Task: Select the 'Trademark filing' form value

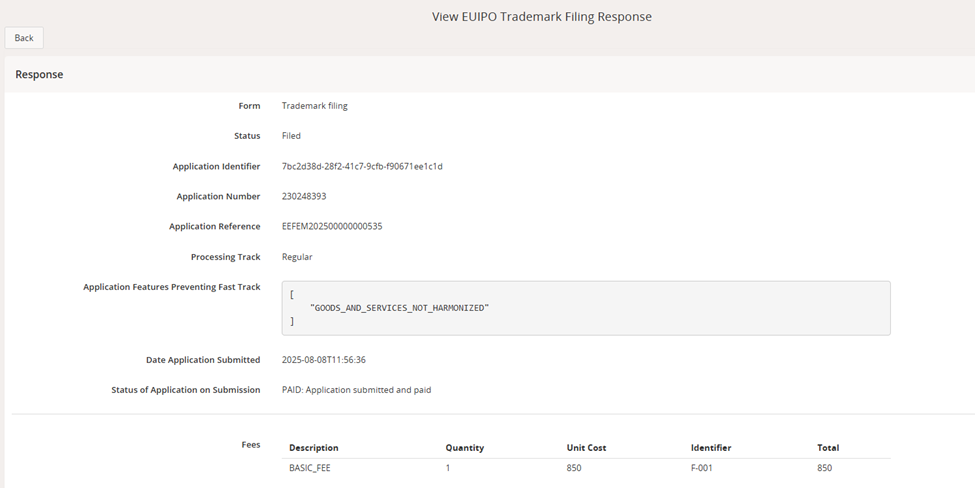Action: tap(315, 106)
